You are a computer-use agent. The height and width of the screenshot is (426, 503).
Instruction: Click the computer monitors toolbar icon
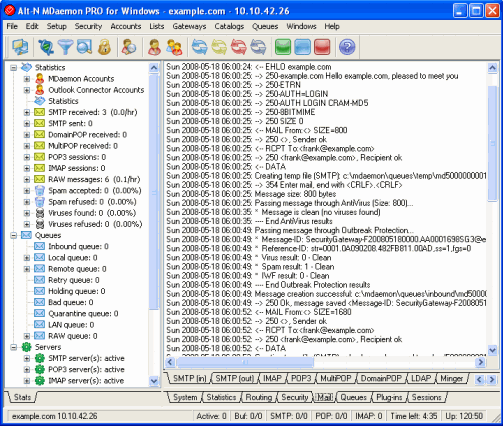pyautogui.click(x=20, y=47)
